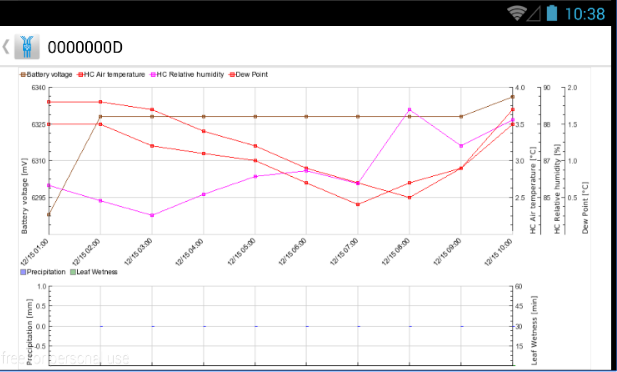Tap the 10:38 clock in the status bar

click(585, 14)
